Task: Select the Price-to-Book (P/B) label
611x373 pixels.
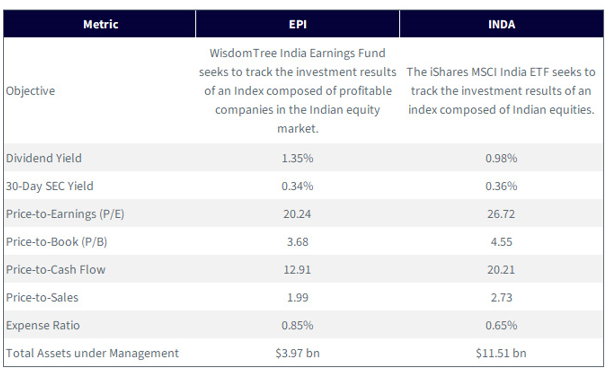Action: [x=57, y=242]
